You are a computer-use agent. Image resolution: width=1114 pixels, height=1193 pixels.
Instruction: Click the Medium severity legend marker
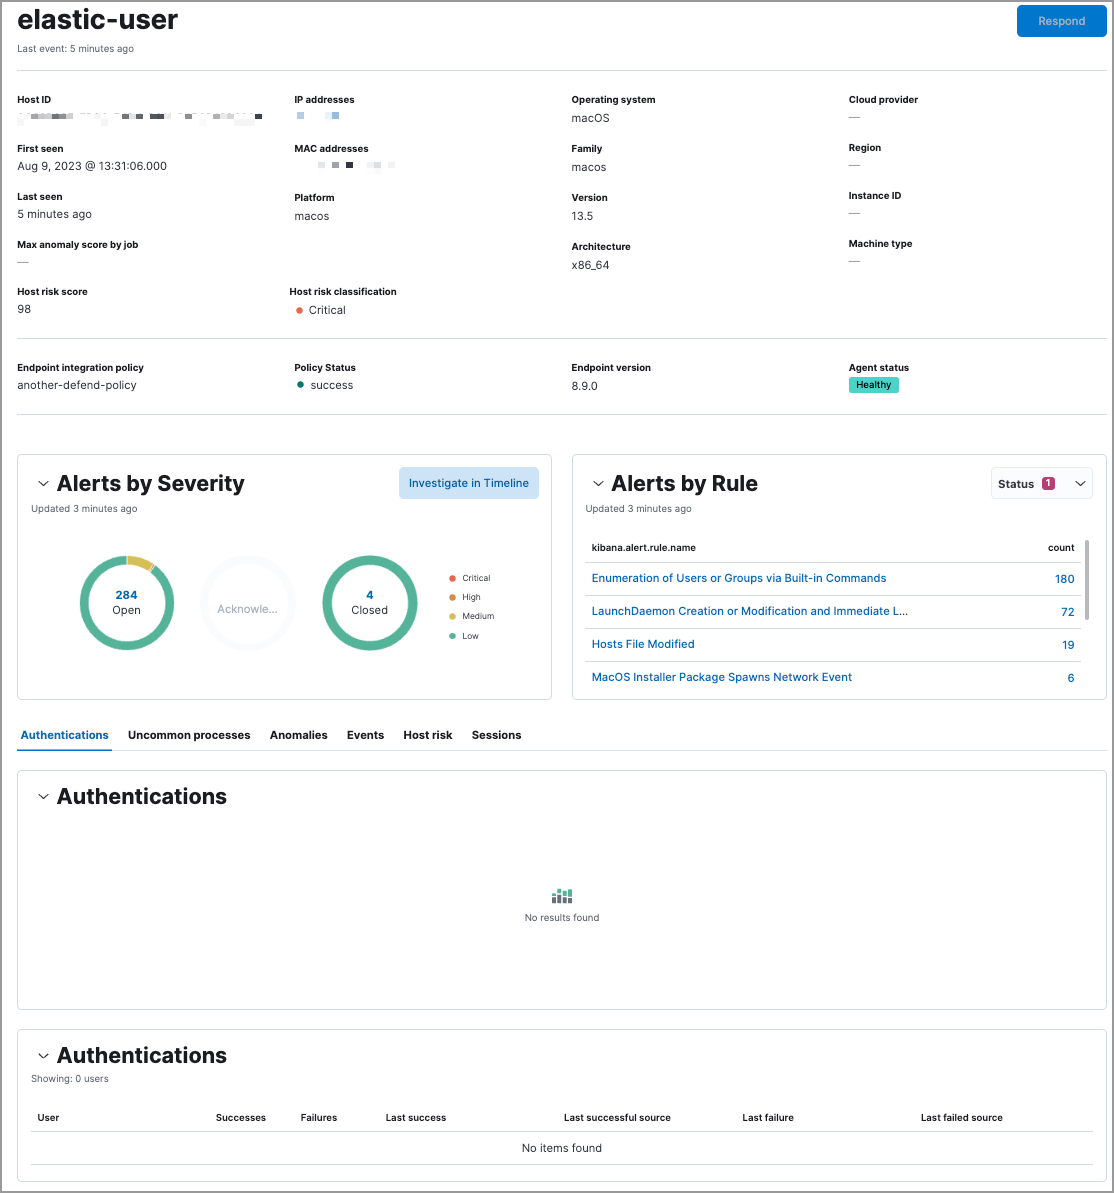(x=452, y=616)
